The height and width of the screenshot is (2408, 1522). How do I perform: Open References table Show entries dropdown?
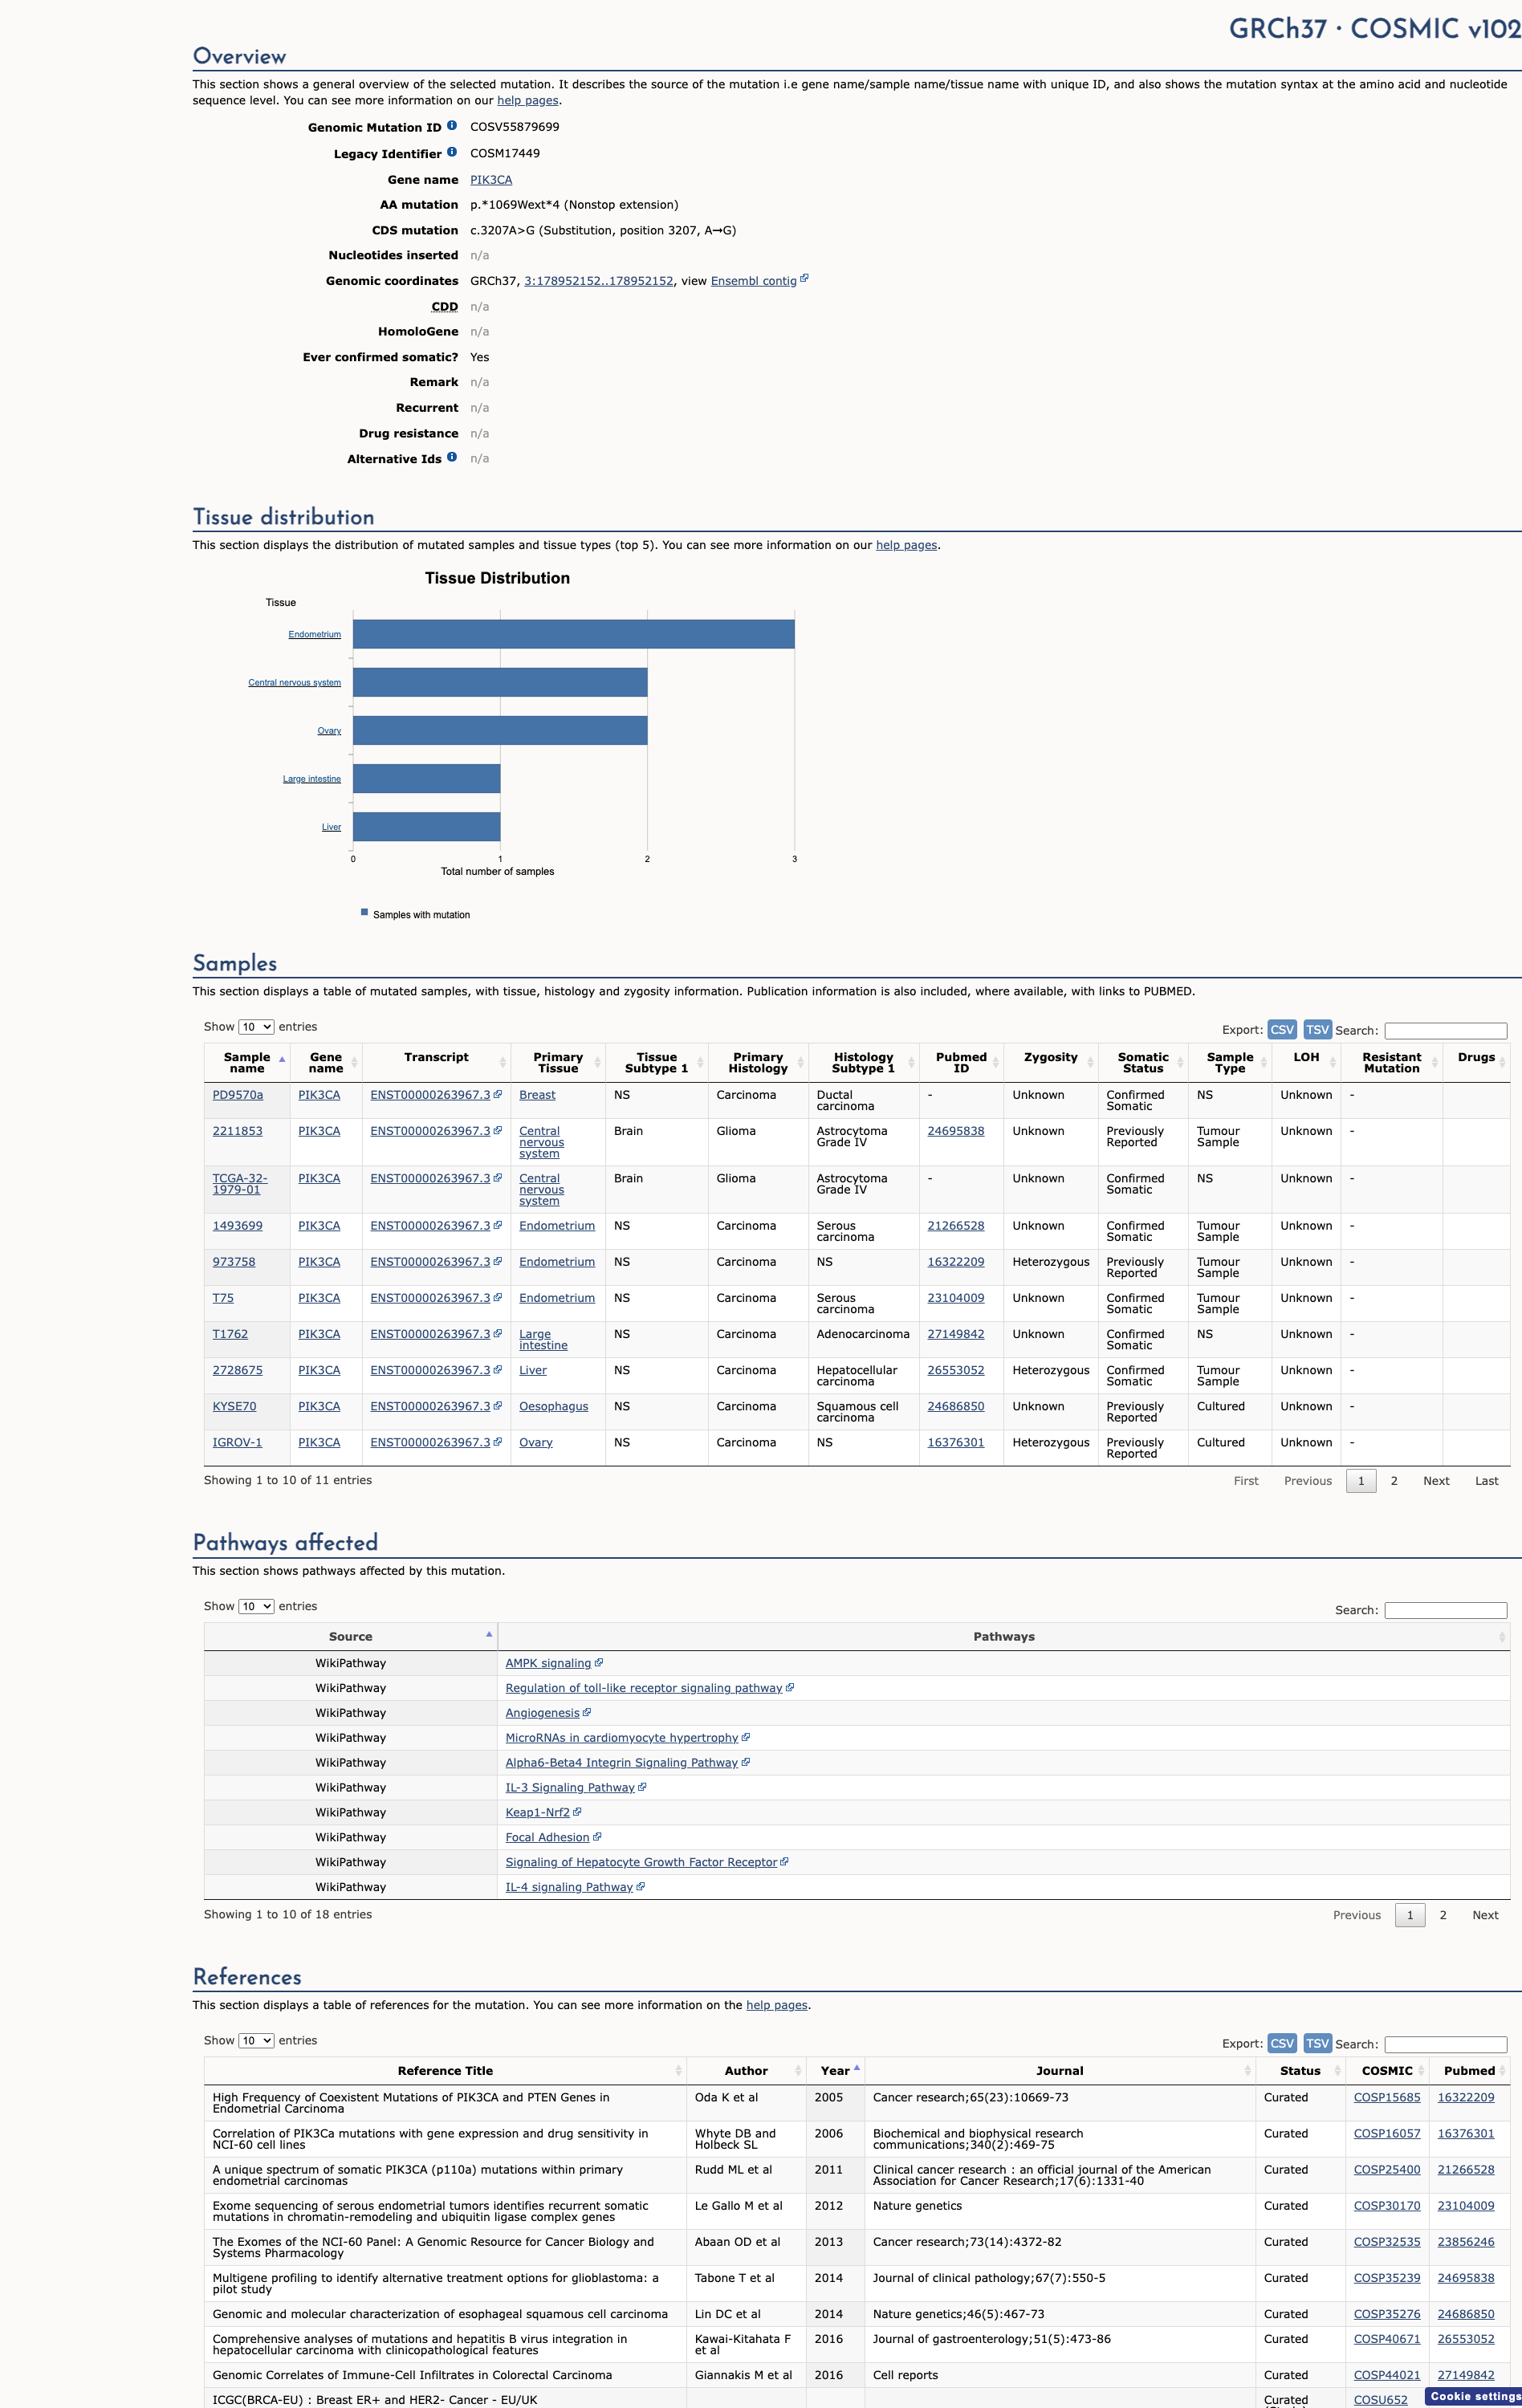pos(256,2040)
